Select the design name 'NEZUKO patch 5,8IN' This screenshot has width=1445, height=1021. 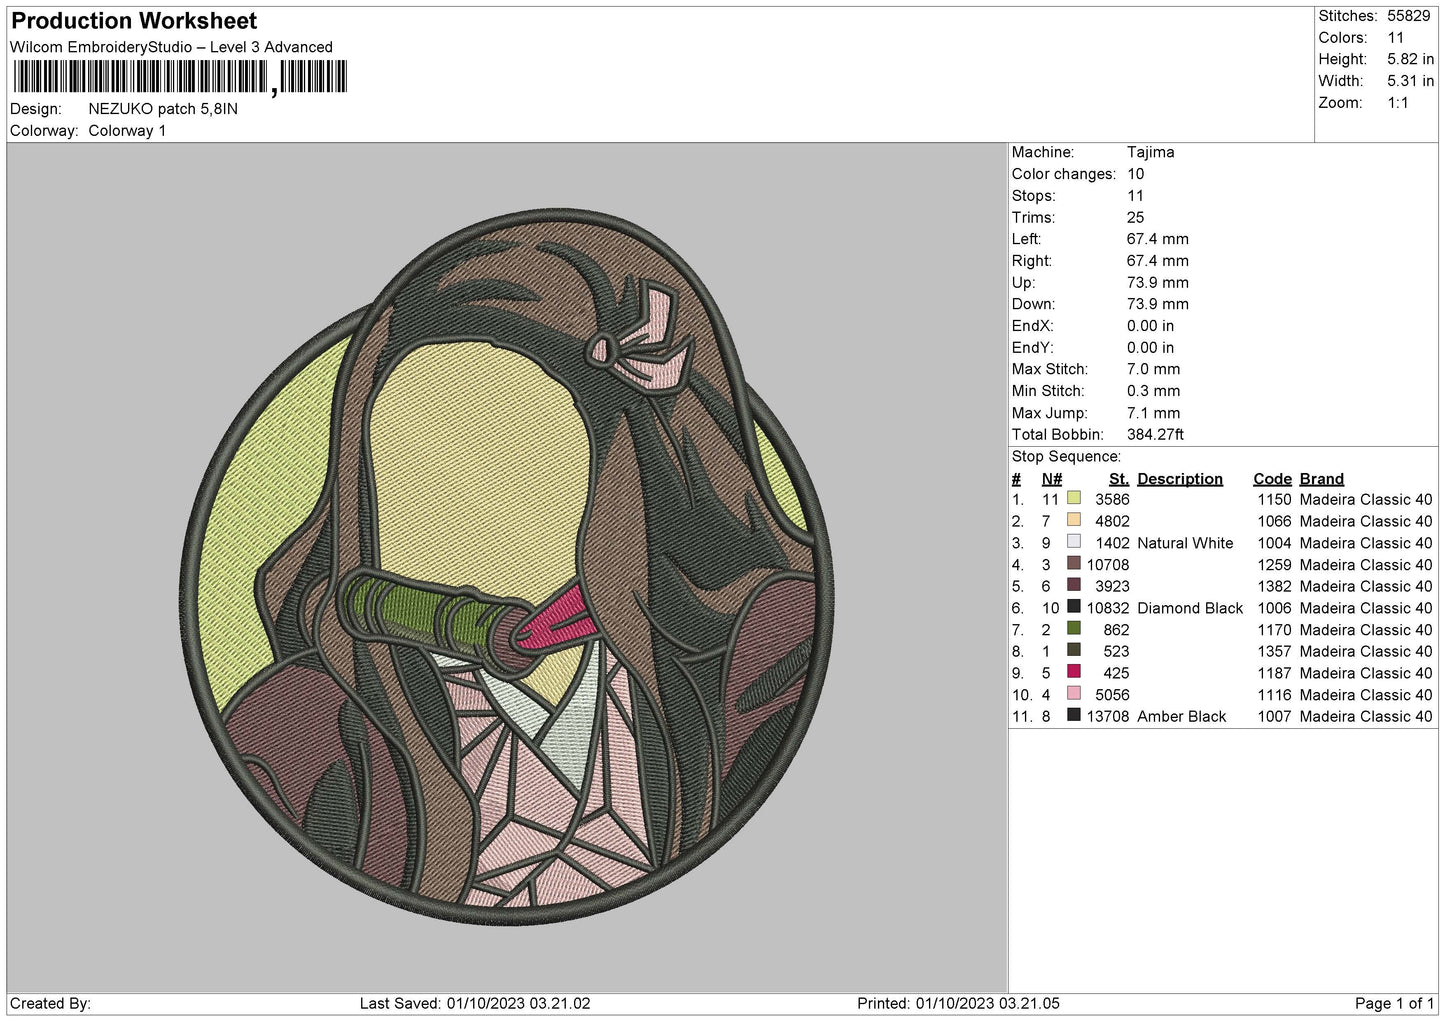[x=163, y=109]
